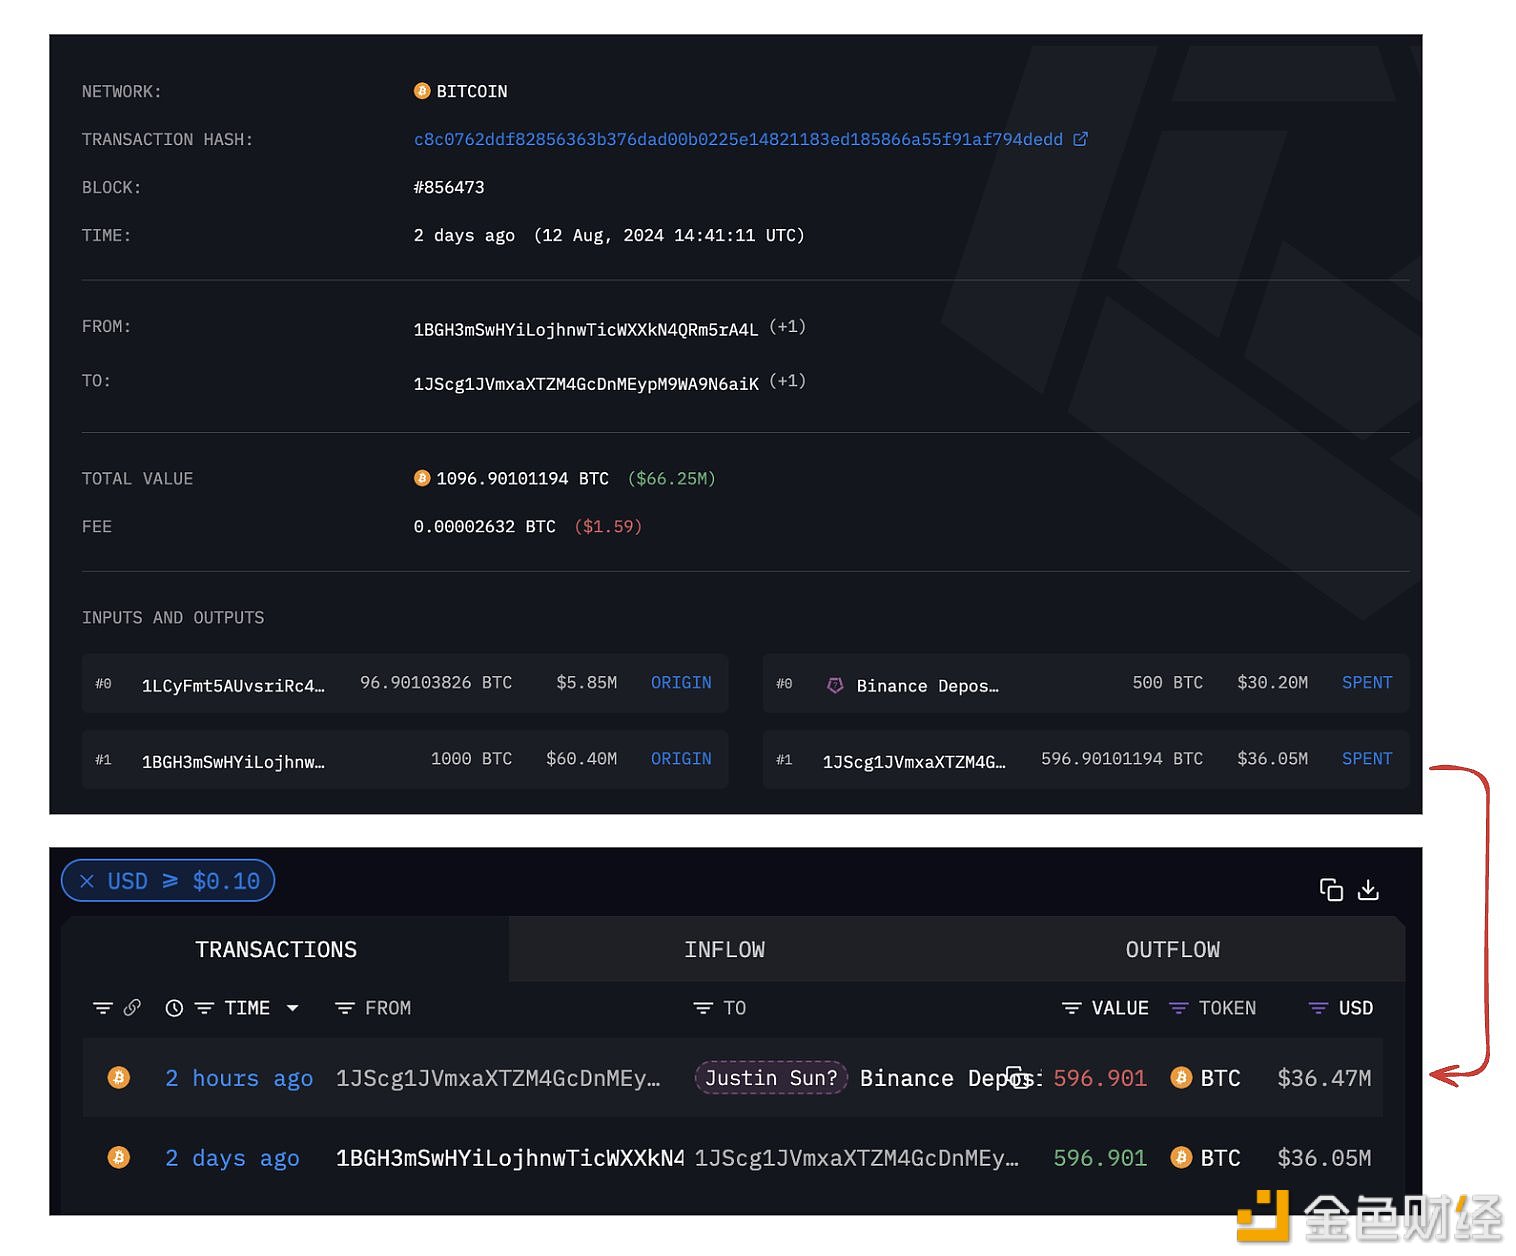Open the ORIGIN link for input 1LCyFmt5AUvsriRc4…
The width and height of the screenshot is (1516, 1256).
(681, 682)
